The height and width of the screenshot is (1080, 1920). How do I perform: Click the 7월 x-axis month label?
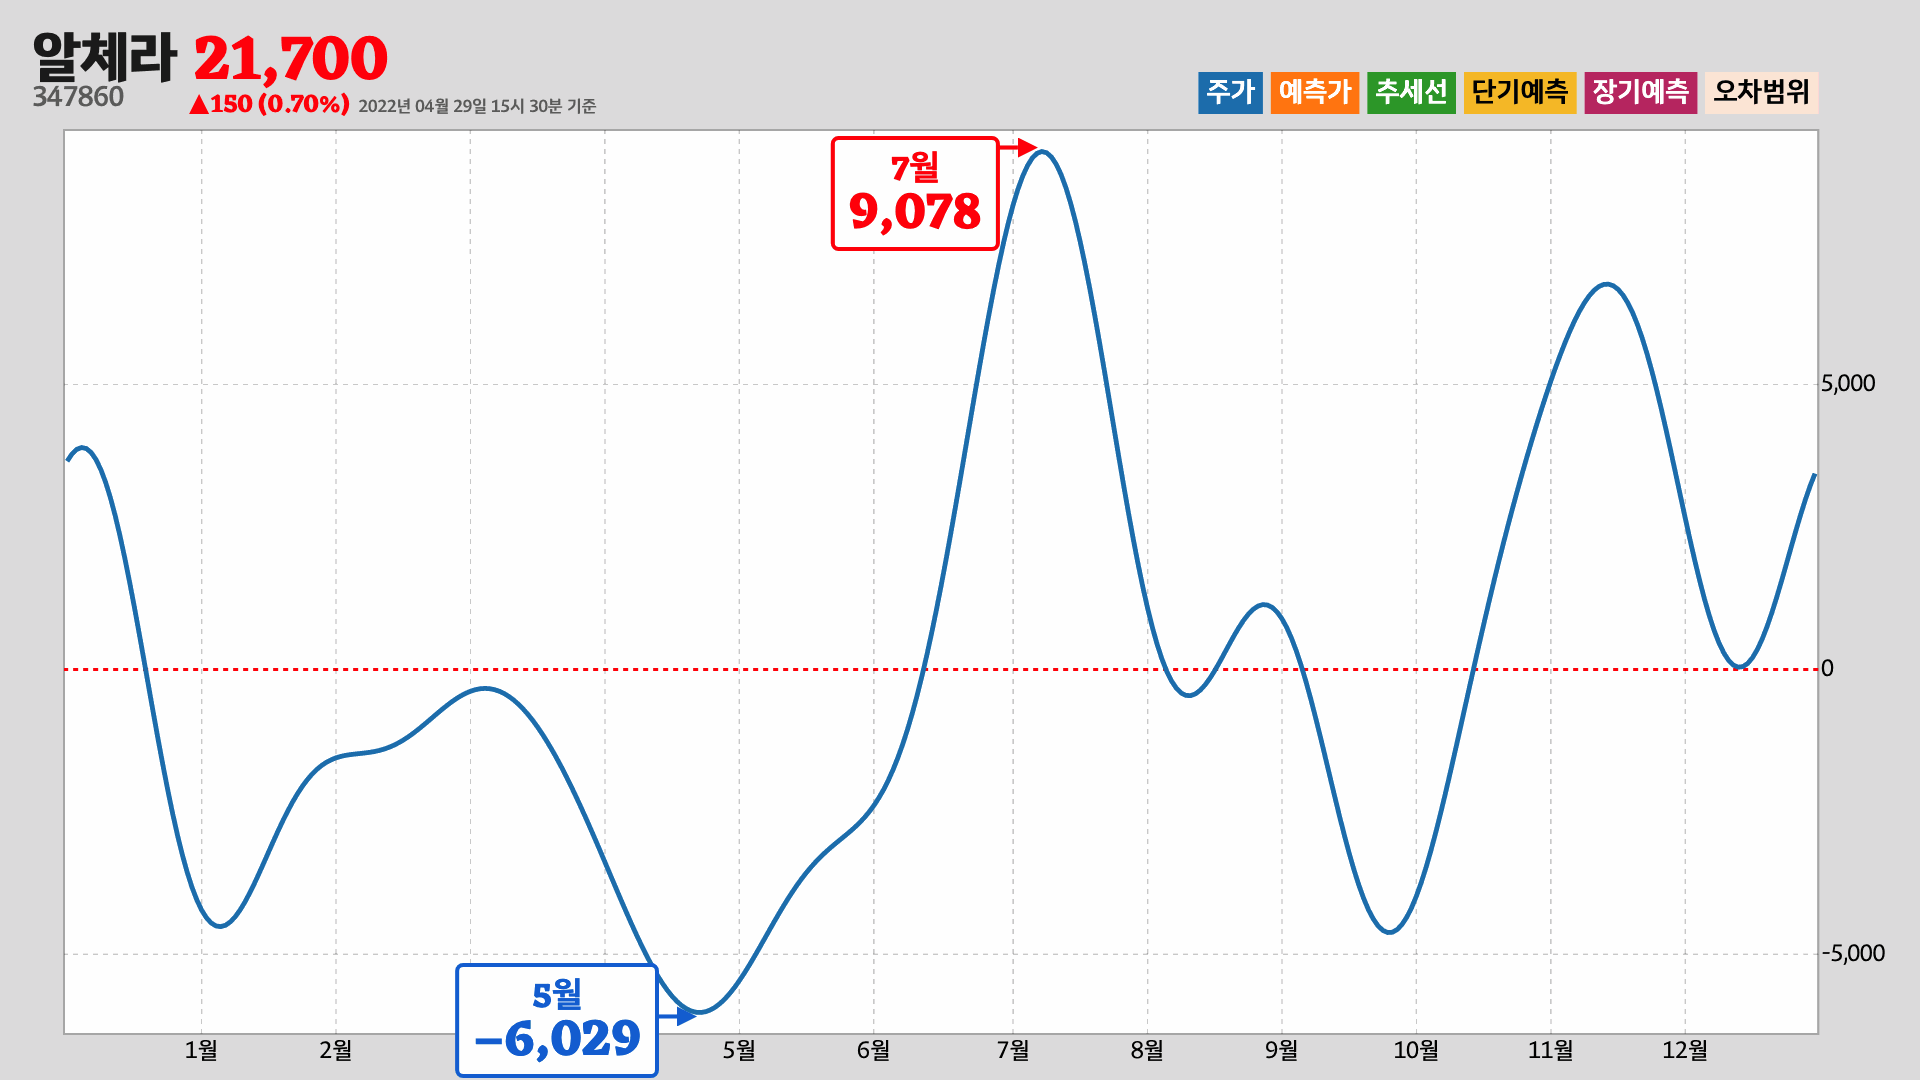(1013, 1050)
